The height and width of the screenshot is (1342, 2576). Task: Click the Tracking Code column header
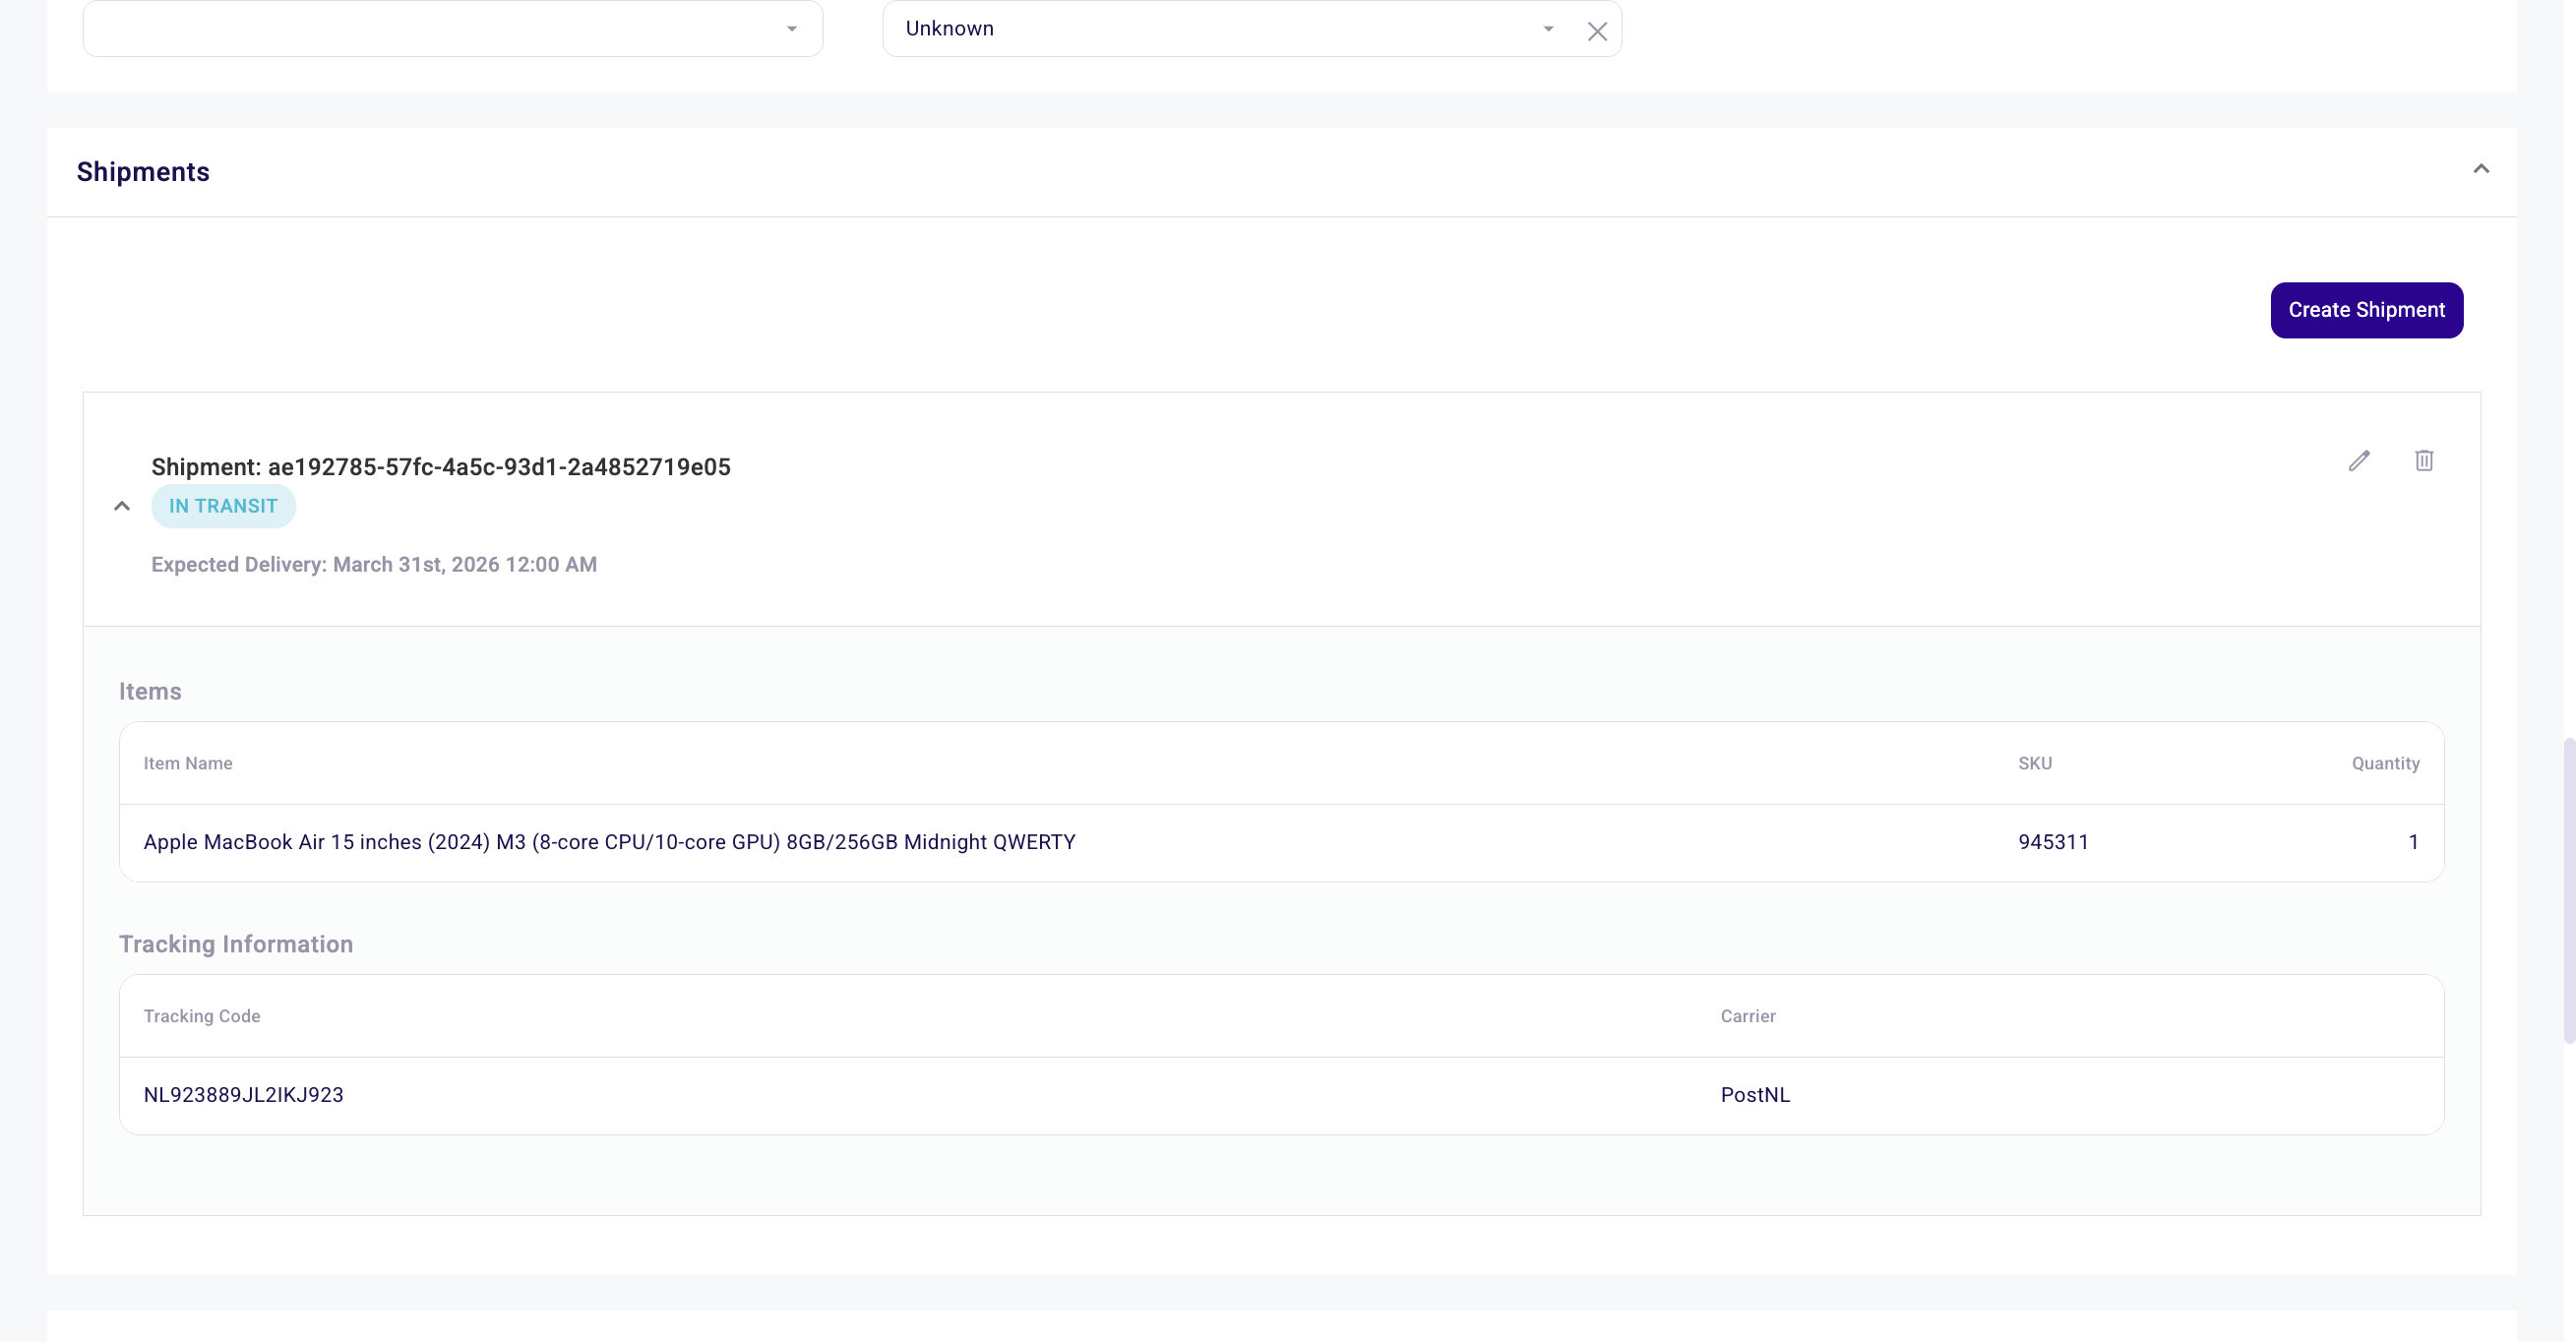(202, 1016)
